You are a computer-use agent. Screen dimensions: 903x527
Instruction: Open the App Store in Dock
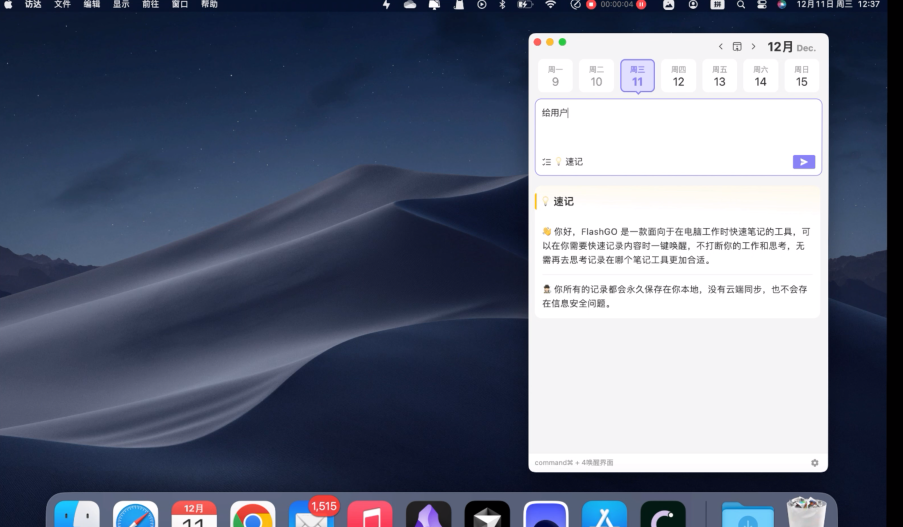[x=604, y=516]
